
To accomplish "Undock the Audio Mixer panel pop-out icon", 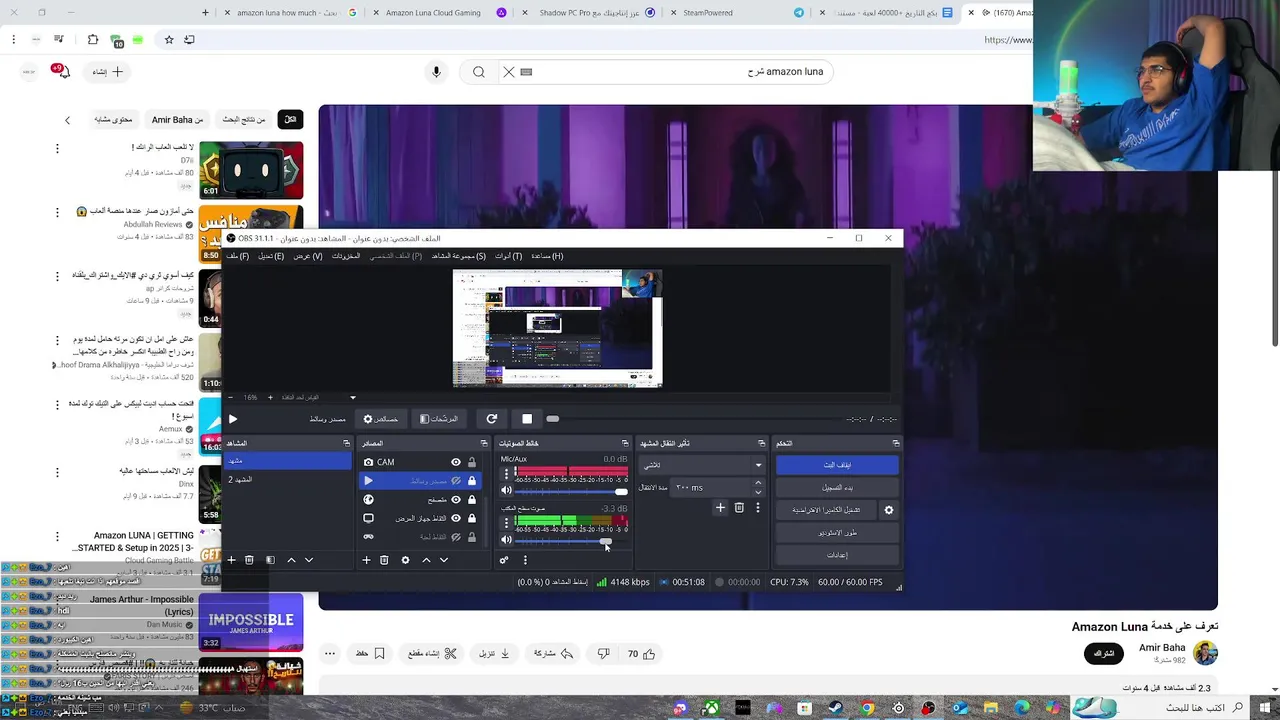I will click(x=625, y=443).
